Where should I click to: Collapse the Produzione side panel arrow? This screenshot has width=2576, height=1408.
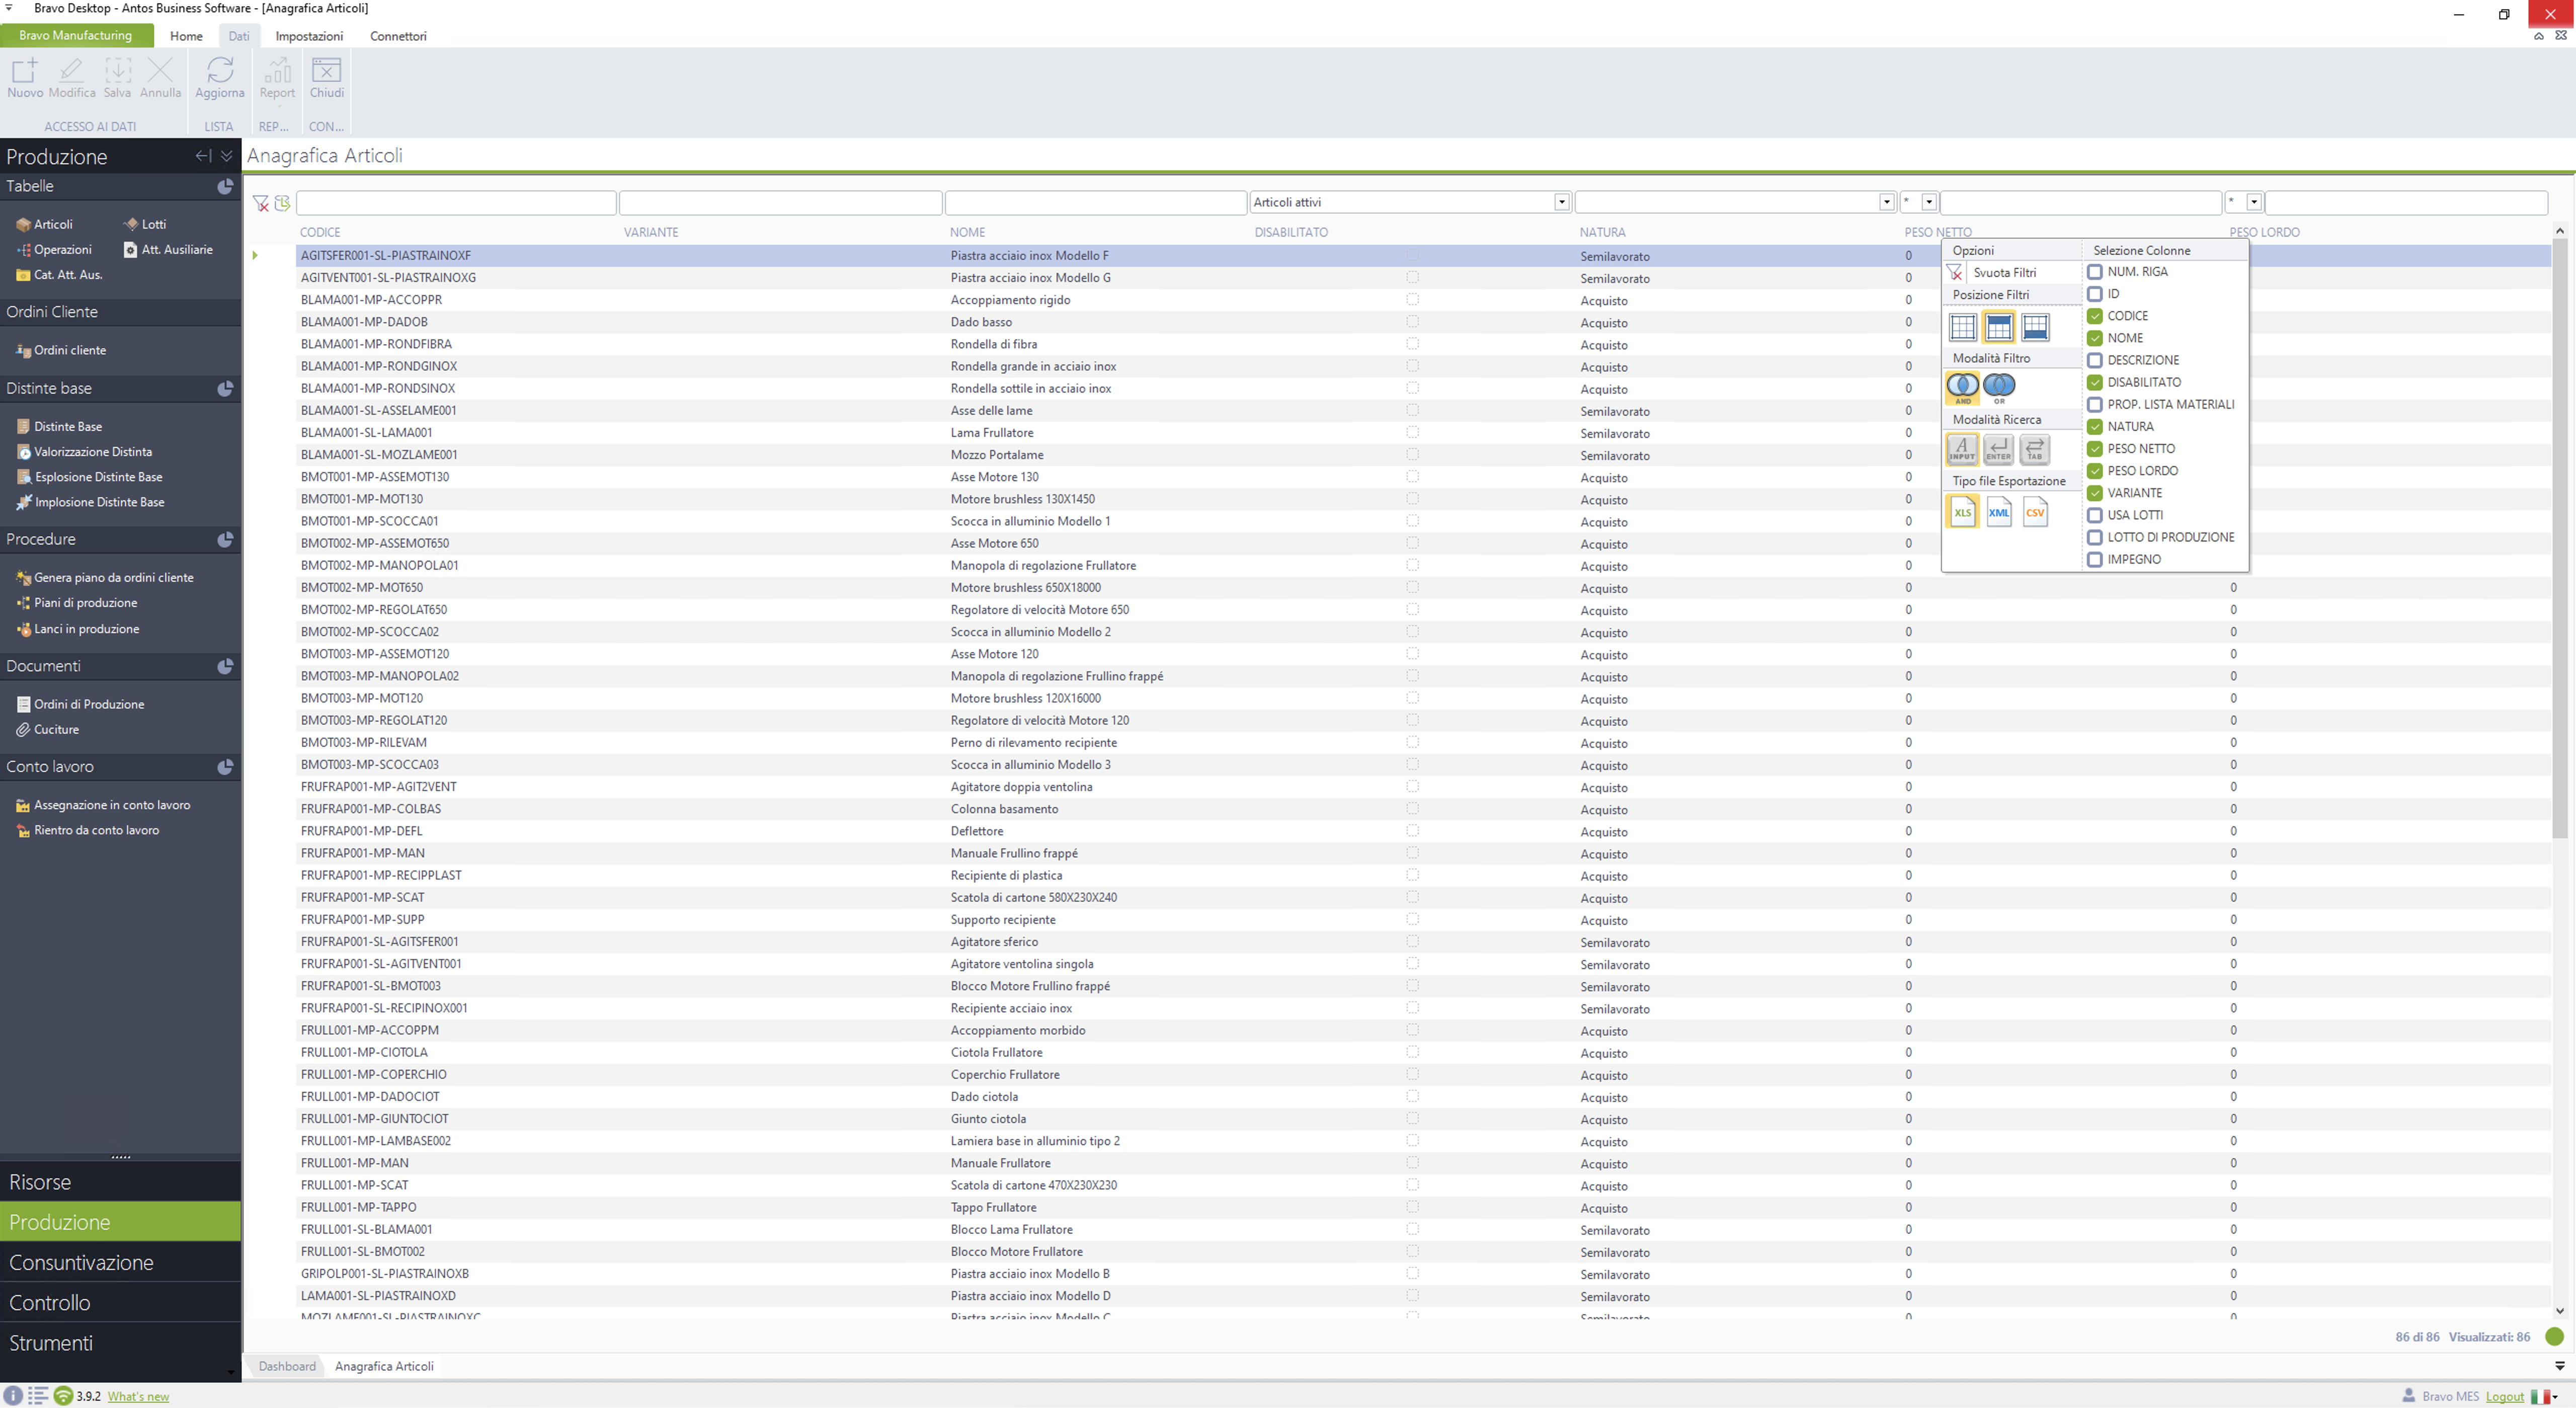[x=203, y=156]
